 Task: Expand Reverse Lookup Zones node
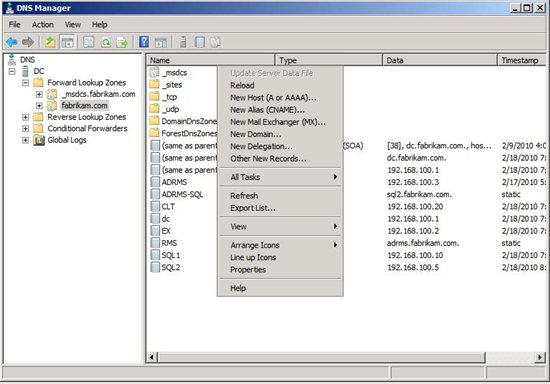coord(25,117)
